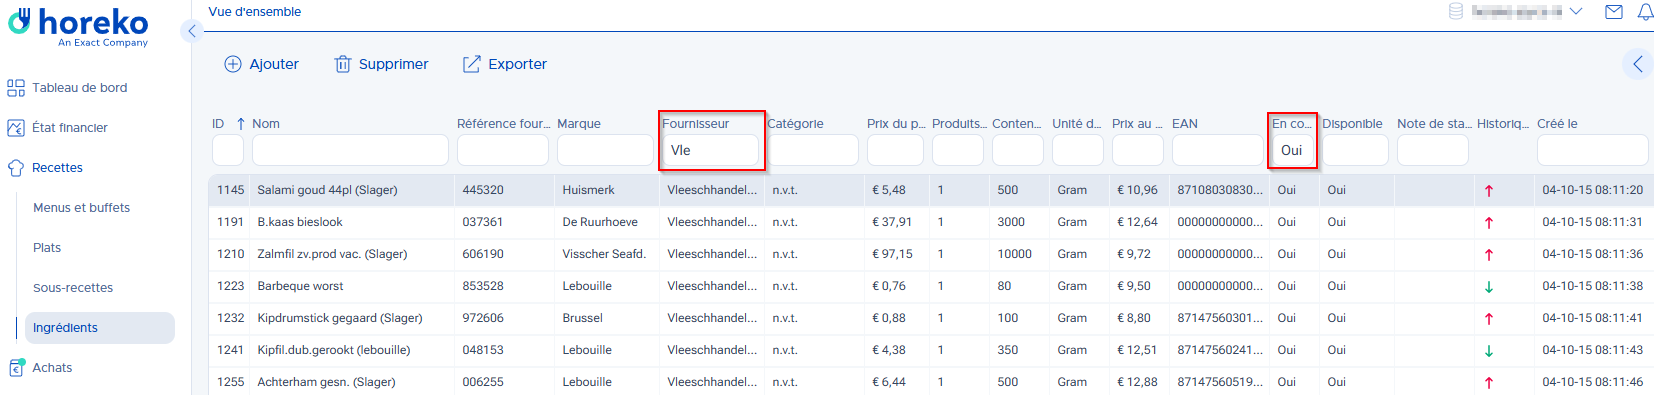
Task: Click the Marque filter field
Action: point(605,150)
